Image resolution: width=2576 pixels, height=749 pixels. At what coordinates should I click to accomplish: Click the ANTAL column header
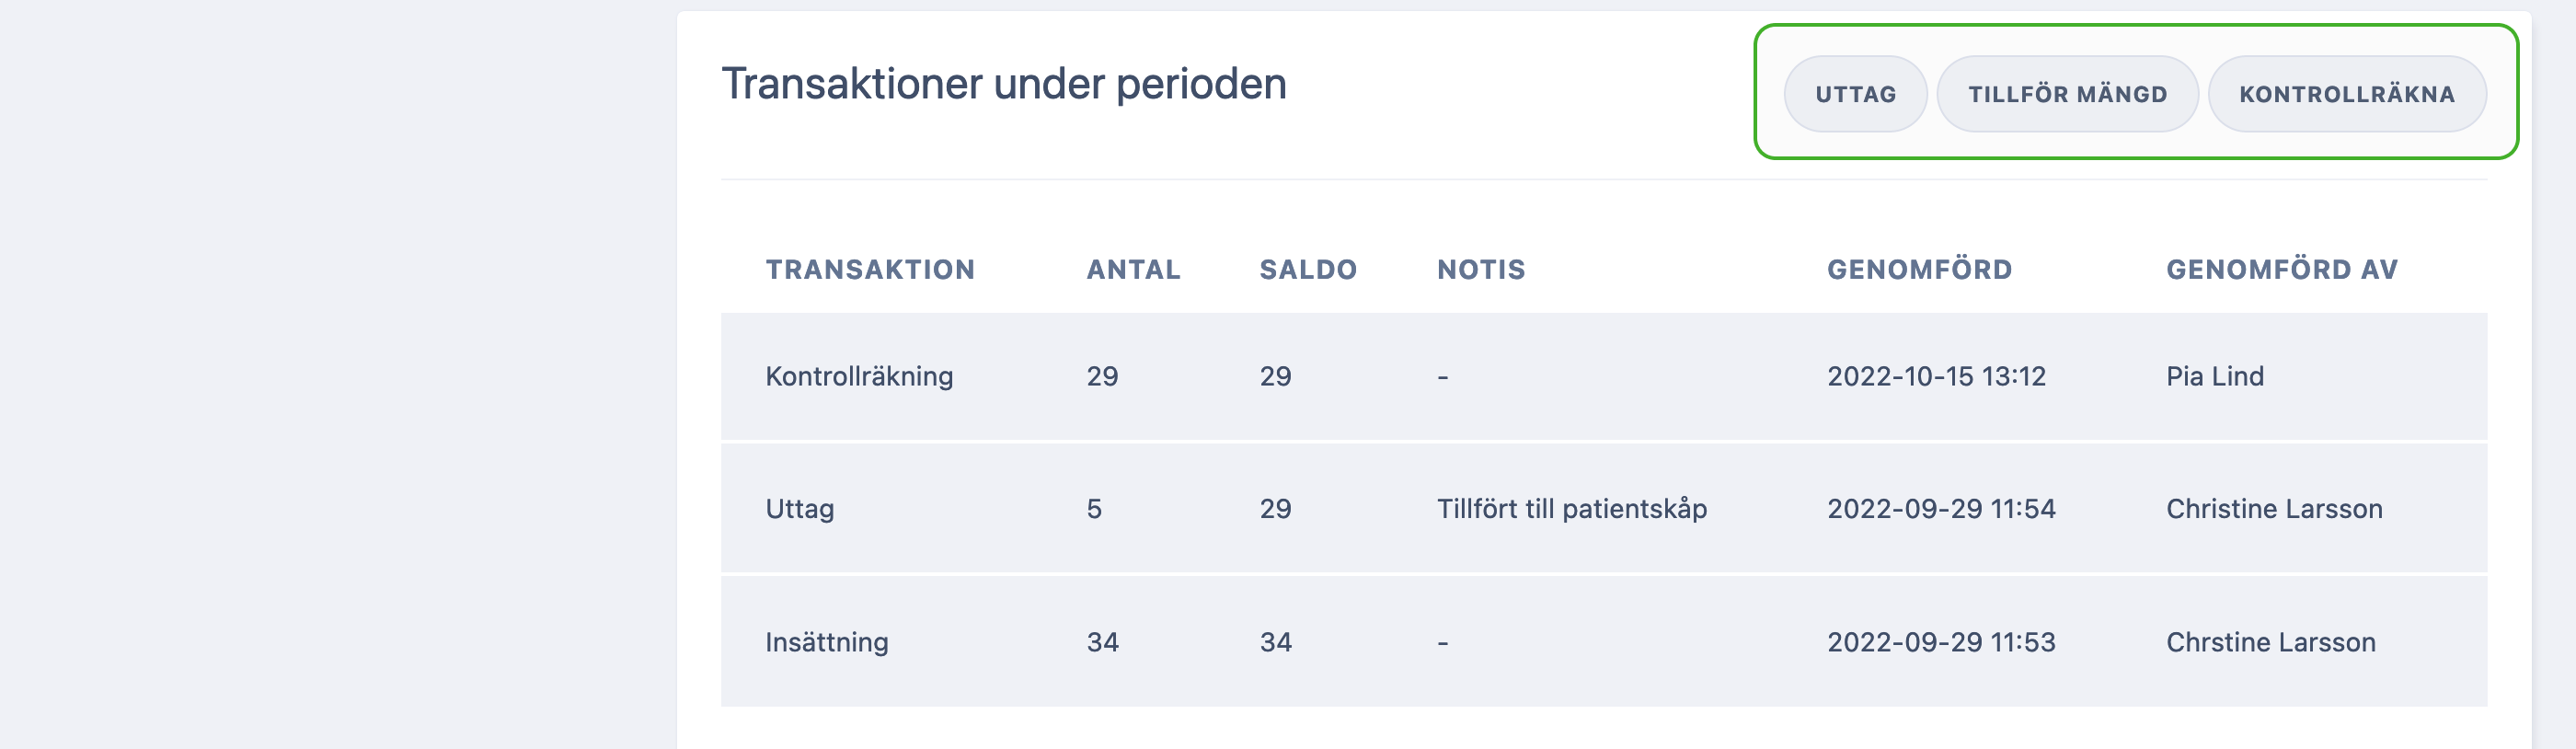click(x=1133, y=269)
